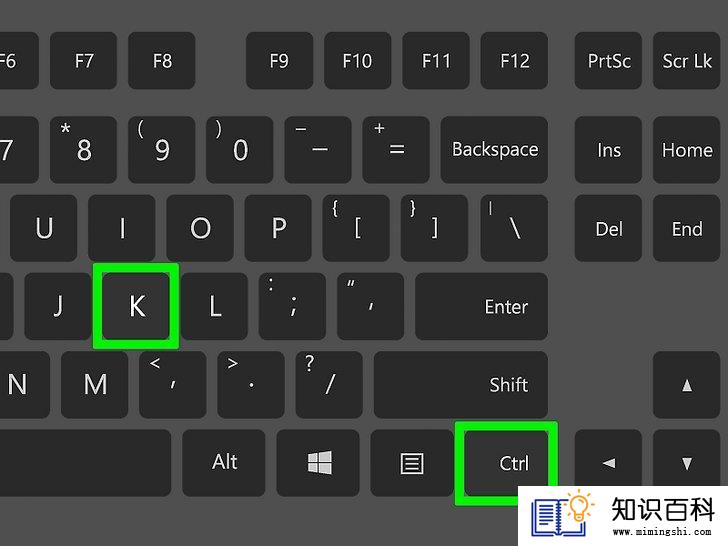Image resolution: width=728 pixels, height=546 pixels.
Task: Click the up arrow key
Action: click(x=687, y=385)
